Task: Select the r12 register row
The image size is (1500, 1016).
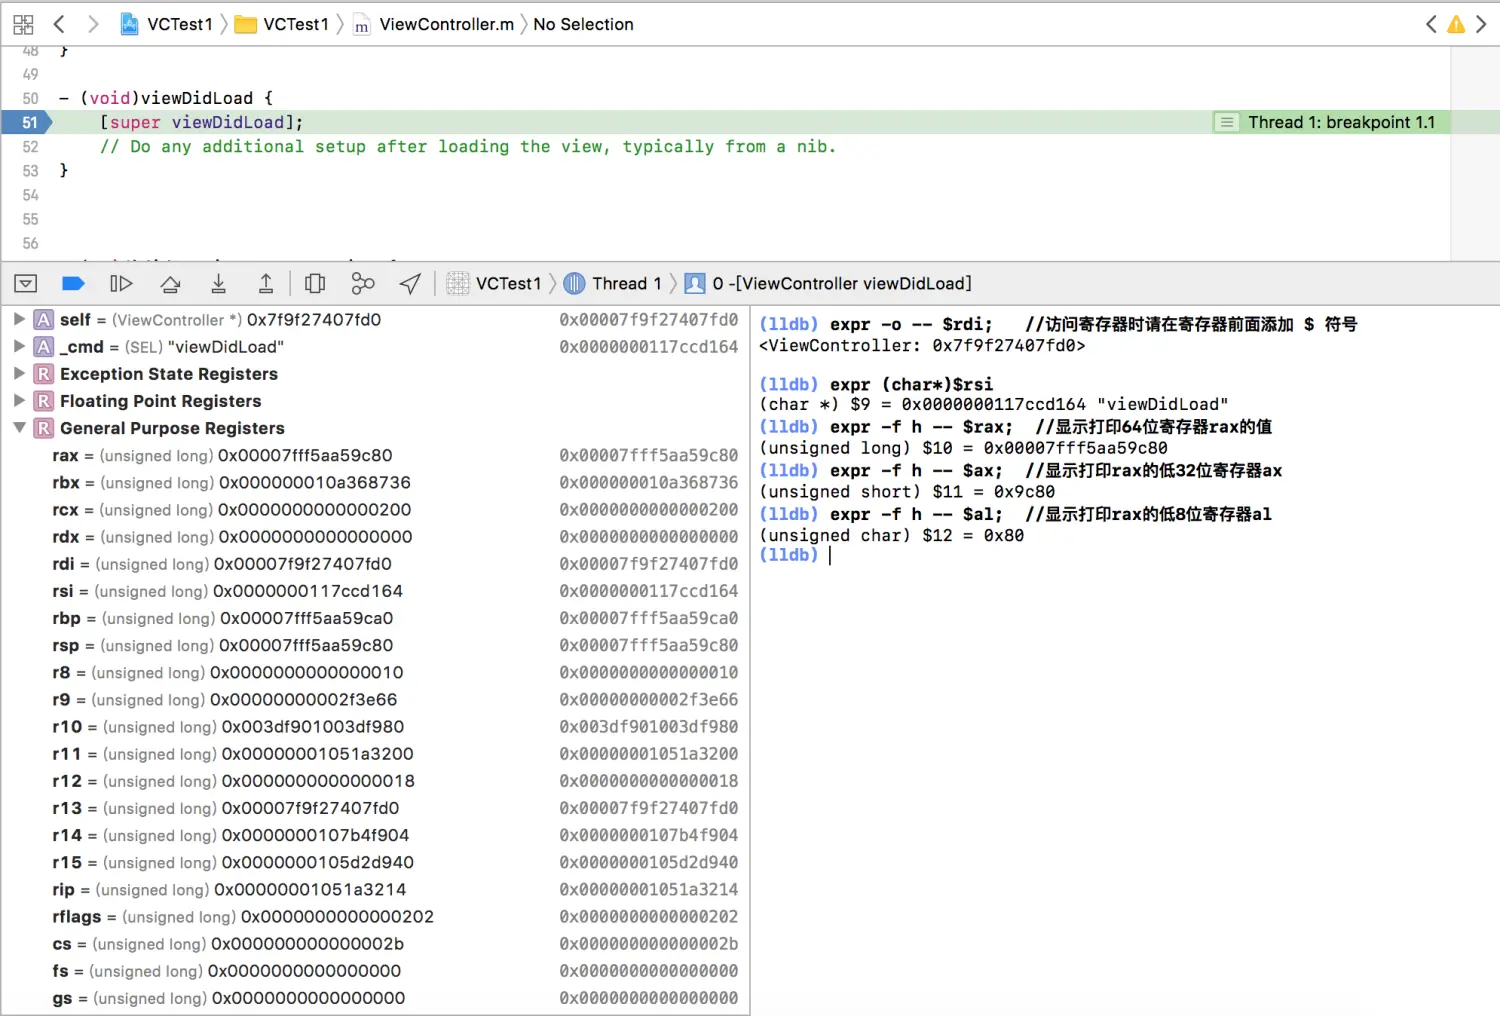Action: point(375,781)
